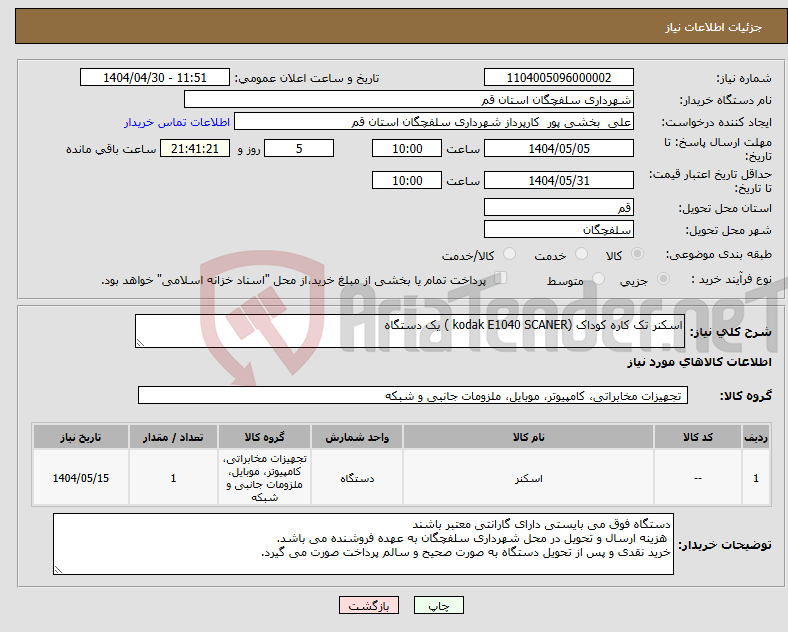
Task: Click the price validity time 10:00 field
Action: point(407,180)
